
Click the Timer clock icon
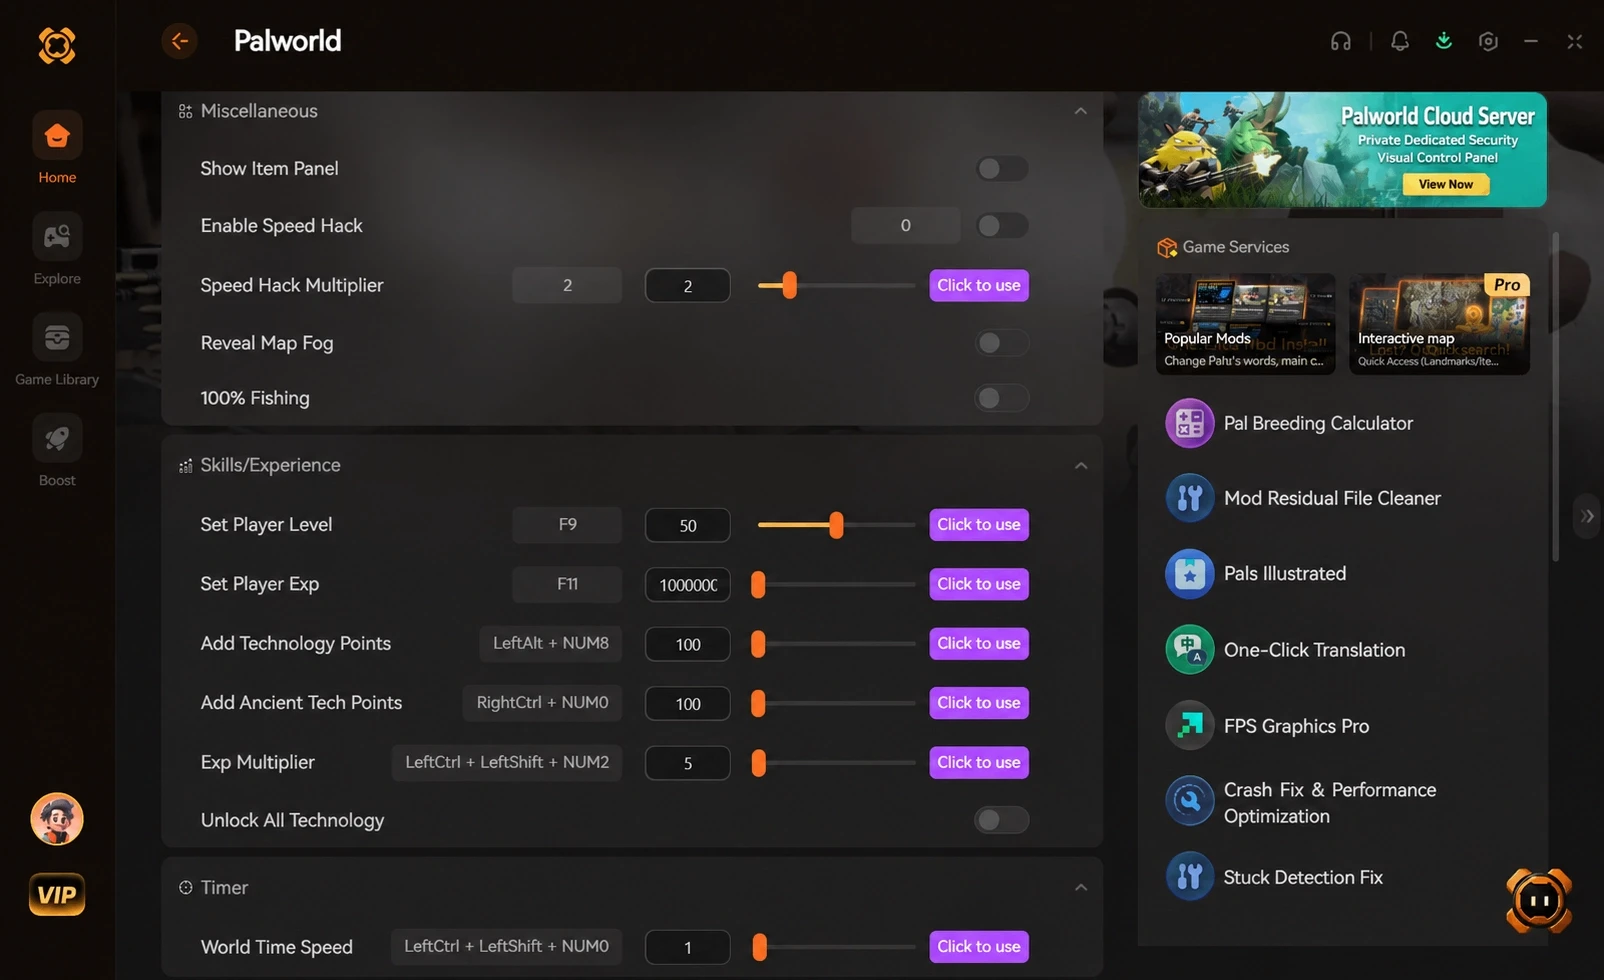(186, 888)
